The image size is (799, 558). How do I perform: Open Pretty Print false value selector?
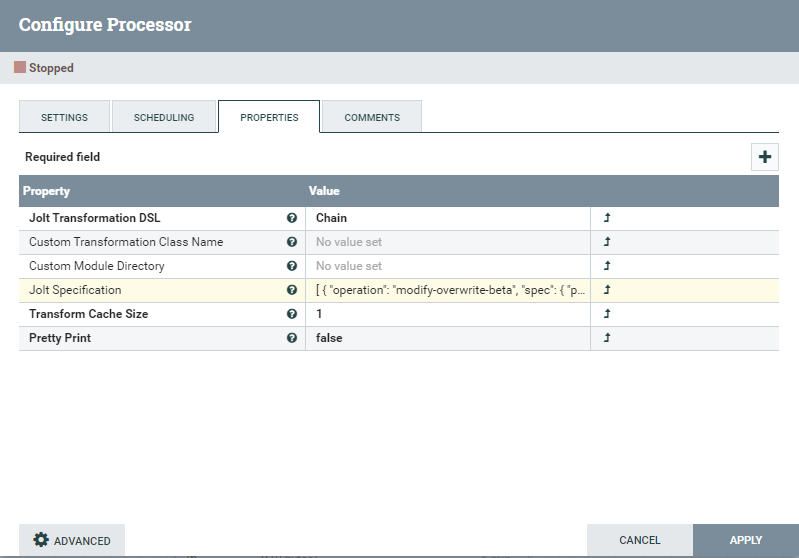coord(448,338)
